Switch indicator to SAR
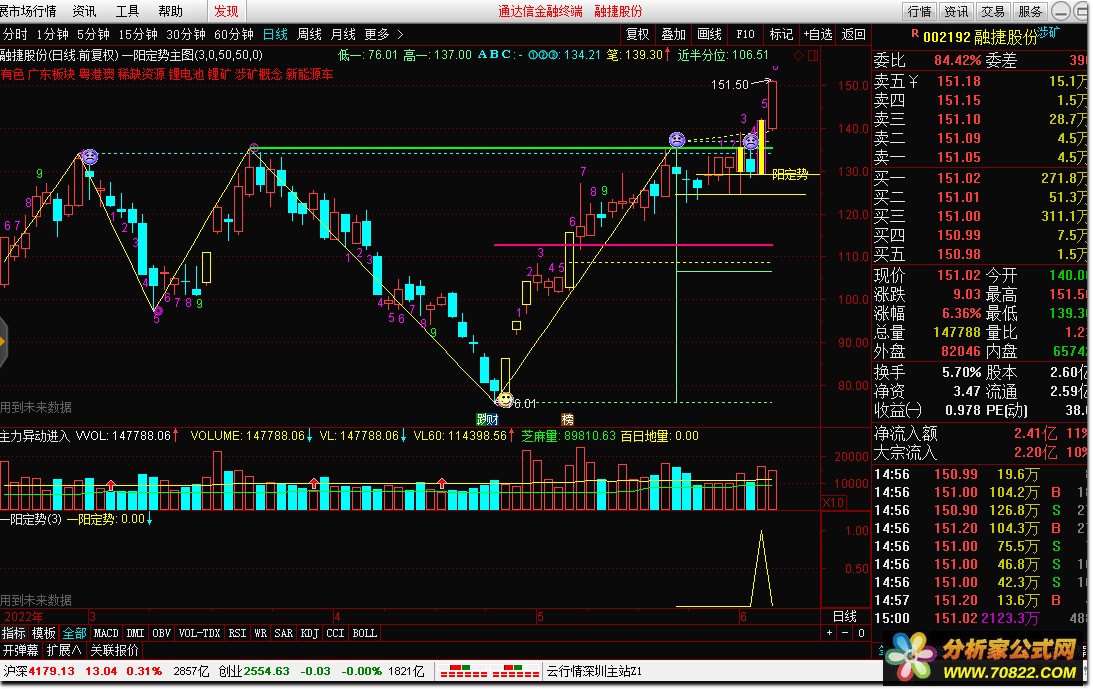This screenshot has height=689, width=1093. click(x=283, y=633)
